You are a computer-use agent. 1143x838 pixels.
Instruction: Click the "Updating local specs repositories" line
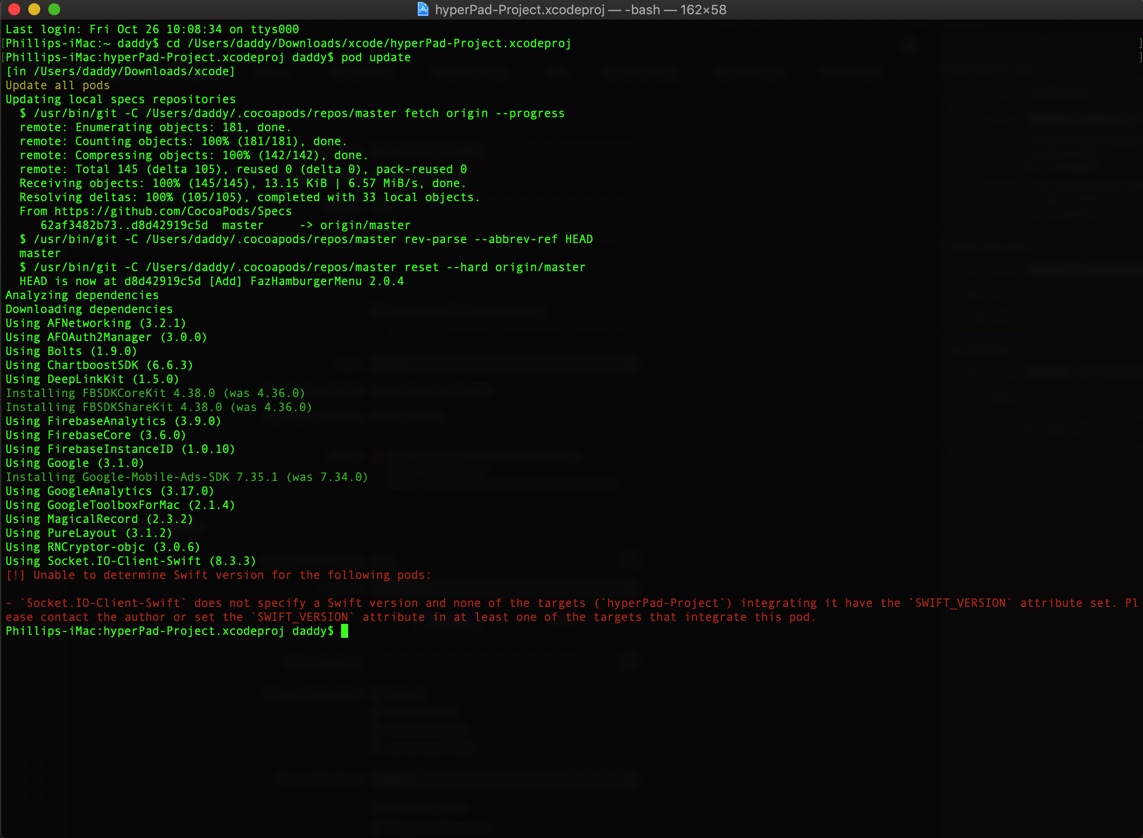point(120,99)
